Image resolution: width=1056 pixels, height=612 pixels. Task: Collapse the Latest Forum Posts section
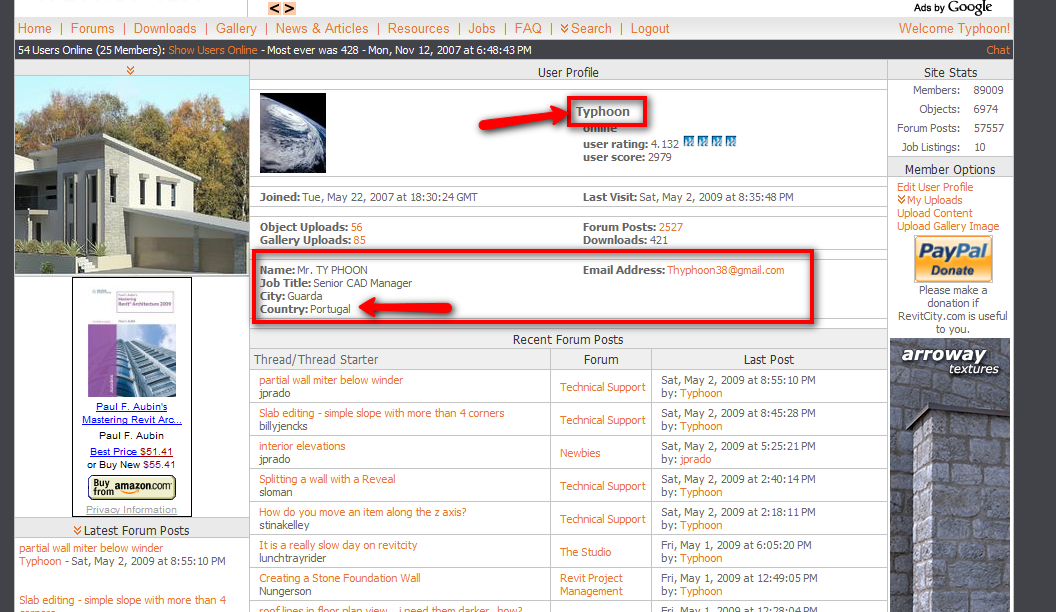[77, 531]
